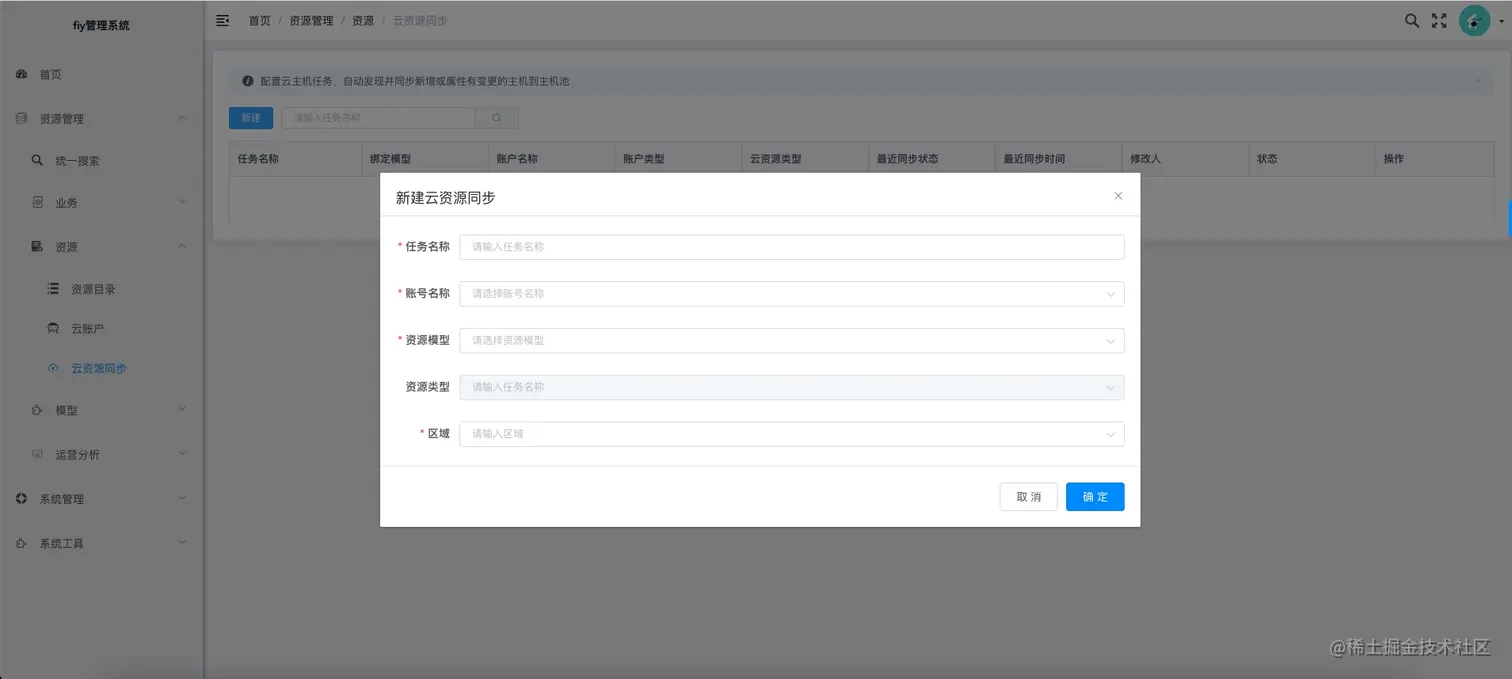Click 资源 in the breadcrumb
The height and width of the screenshot is (679, 1512).
(x=363, y=21)
